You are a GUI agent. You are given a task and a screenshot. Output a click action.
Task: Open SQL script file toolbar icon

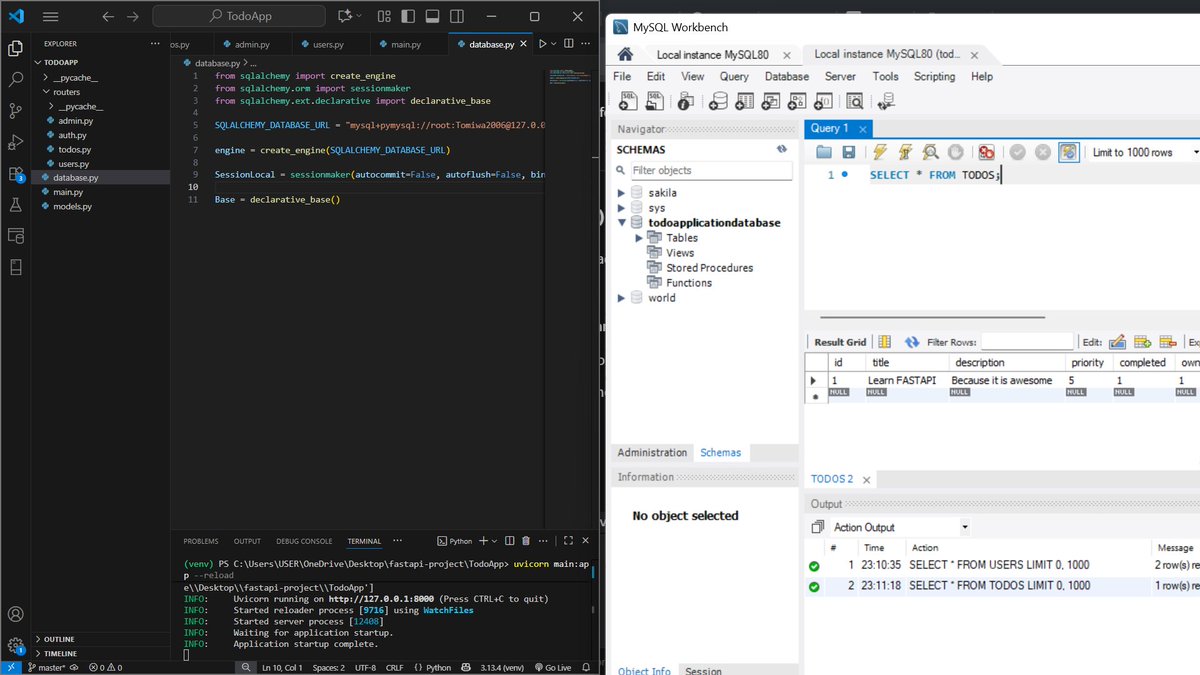654,100
